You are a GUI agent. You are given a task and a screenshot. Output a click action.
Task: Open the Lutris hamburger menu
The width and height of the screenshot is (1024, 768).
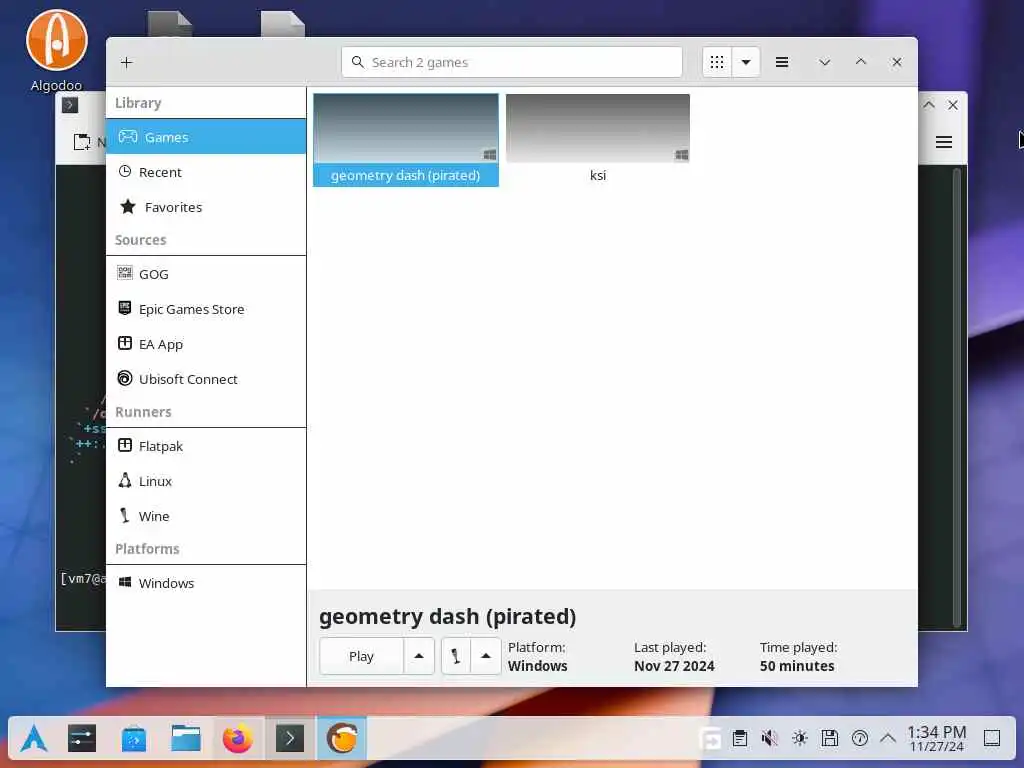point(782,62)
